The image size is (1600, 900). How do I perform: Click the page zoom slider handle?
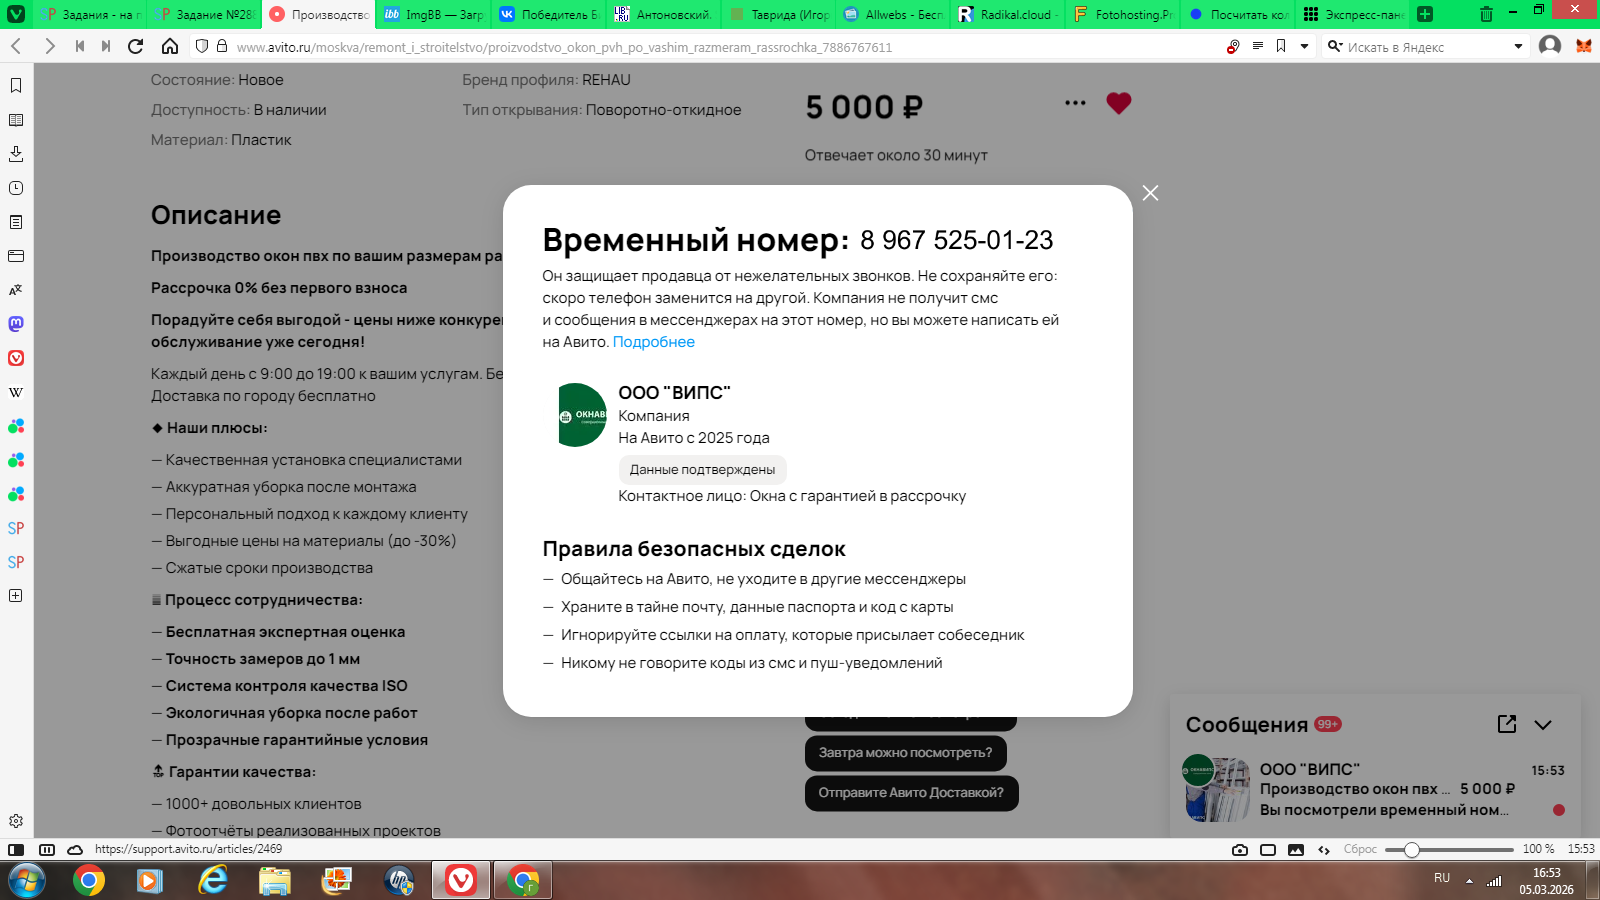1411,850
